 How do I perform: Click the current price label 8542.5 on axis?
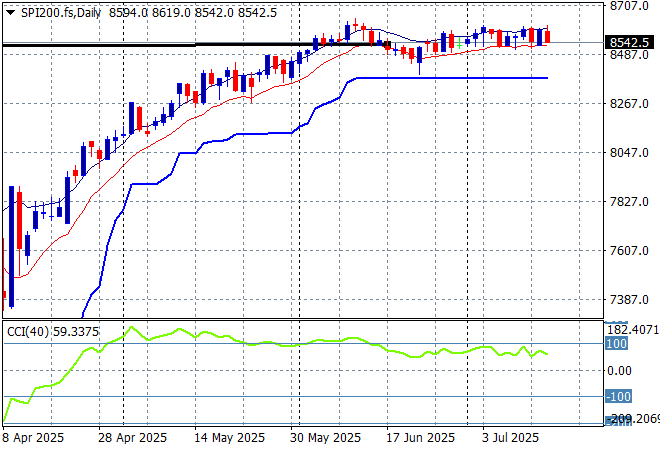click(x=629, y=43)
